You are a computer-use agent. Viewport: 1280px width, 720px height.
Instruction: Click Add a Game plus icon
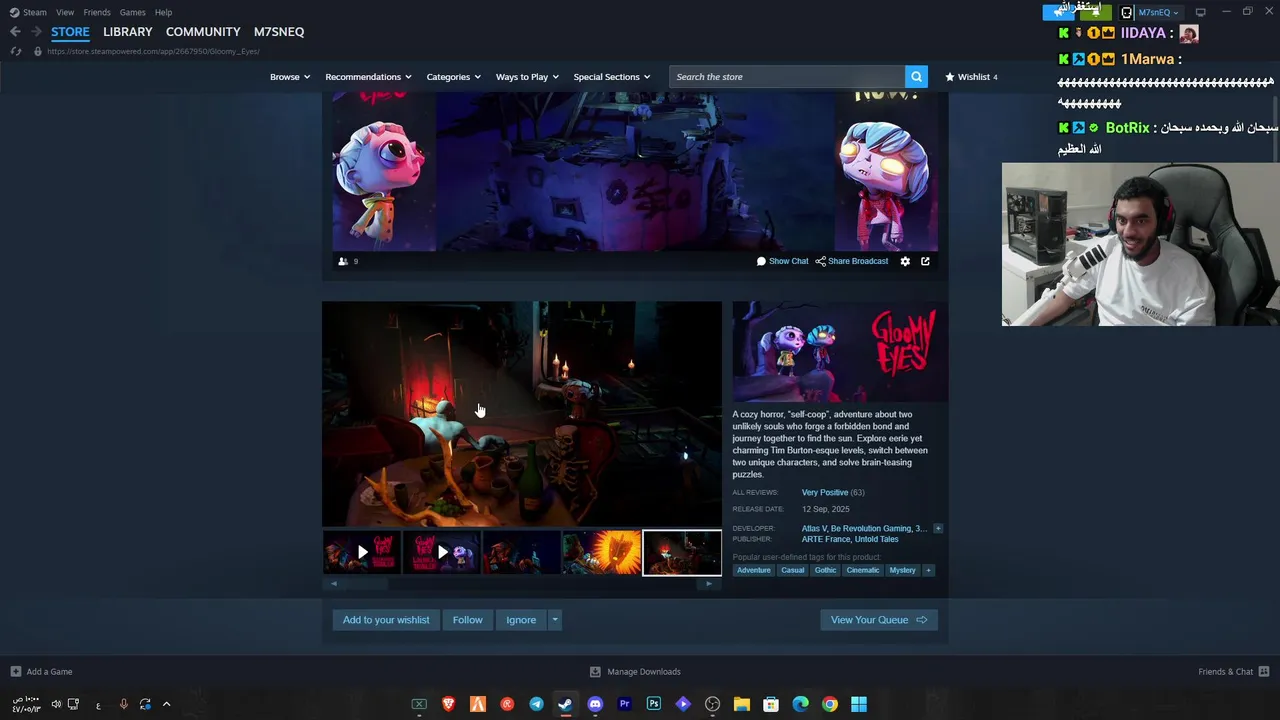(15, 672)
